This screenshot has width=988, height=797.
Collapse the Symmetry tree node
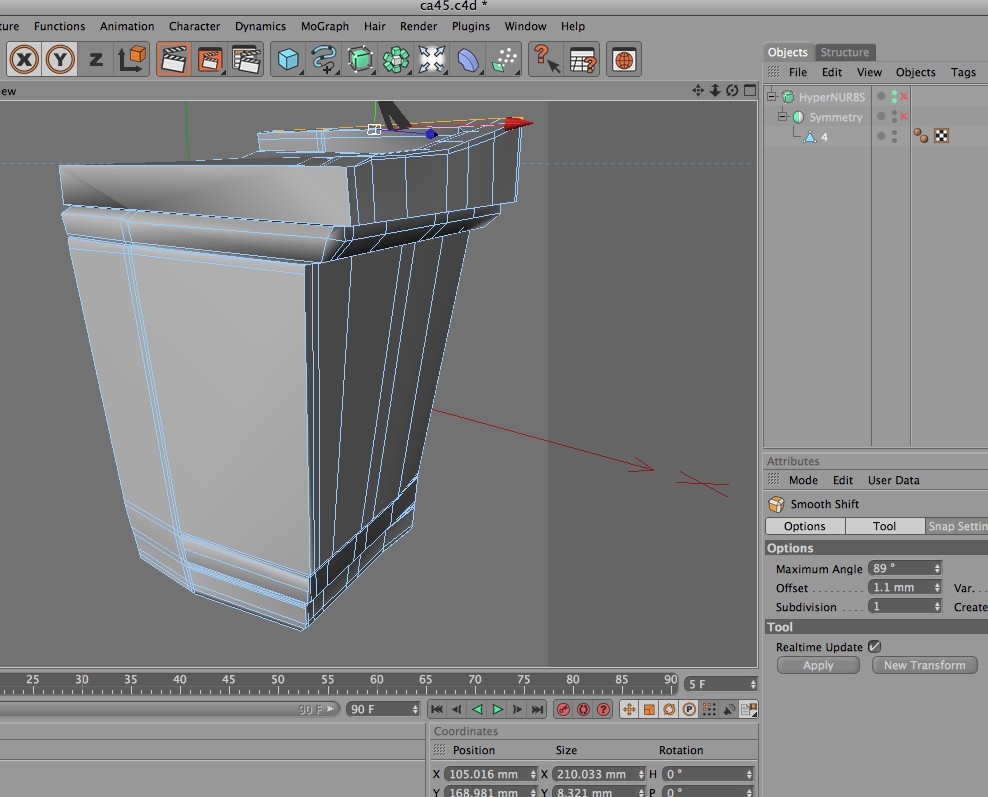tap(784, 117)
